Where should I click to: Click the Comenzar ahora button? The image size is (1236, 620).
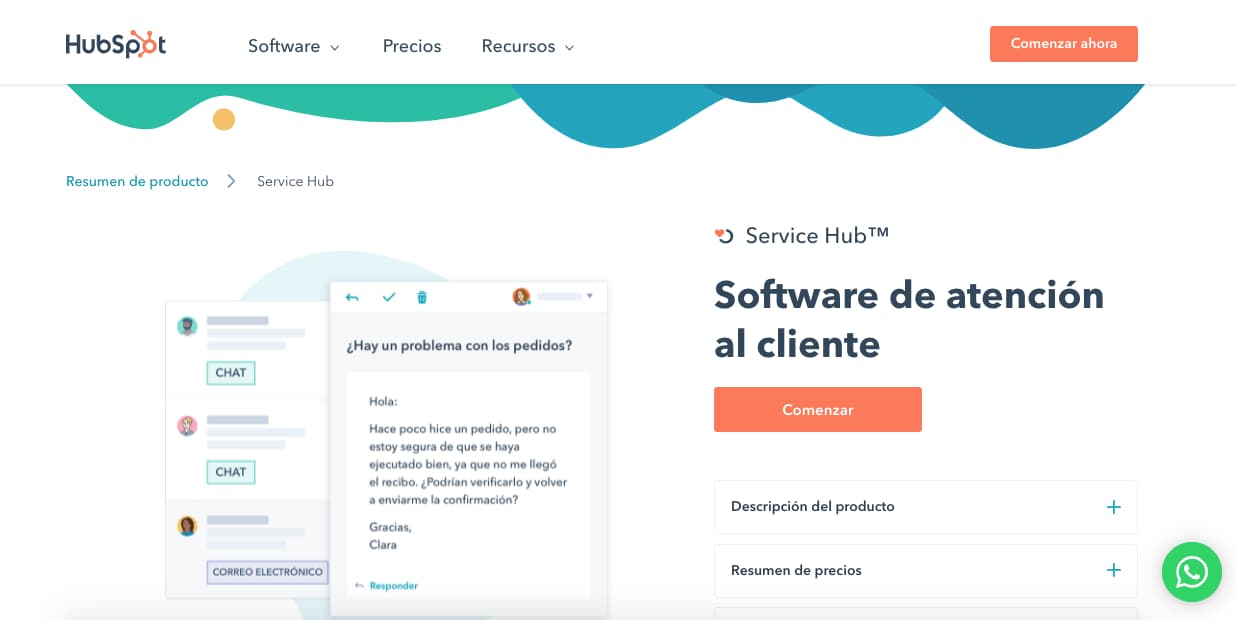coord(1063,44)
